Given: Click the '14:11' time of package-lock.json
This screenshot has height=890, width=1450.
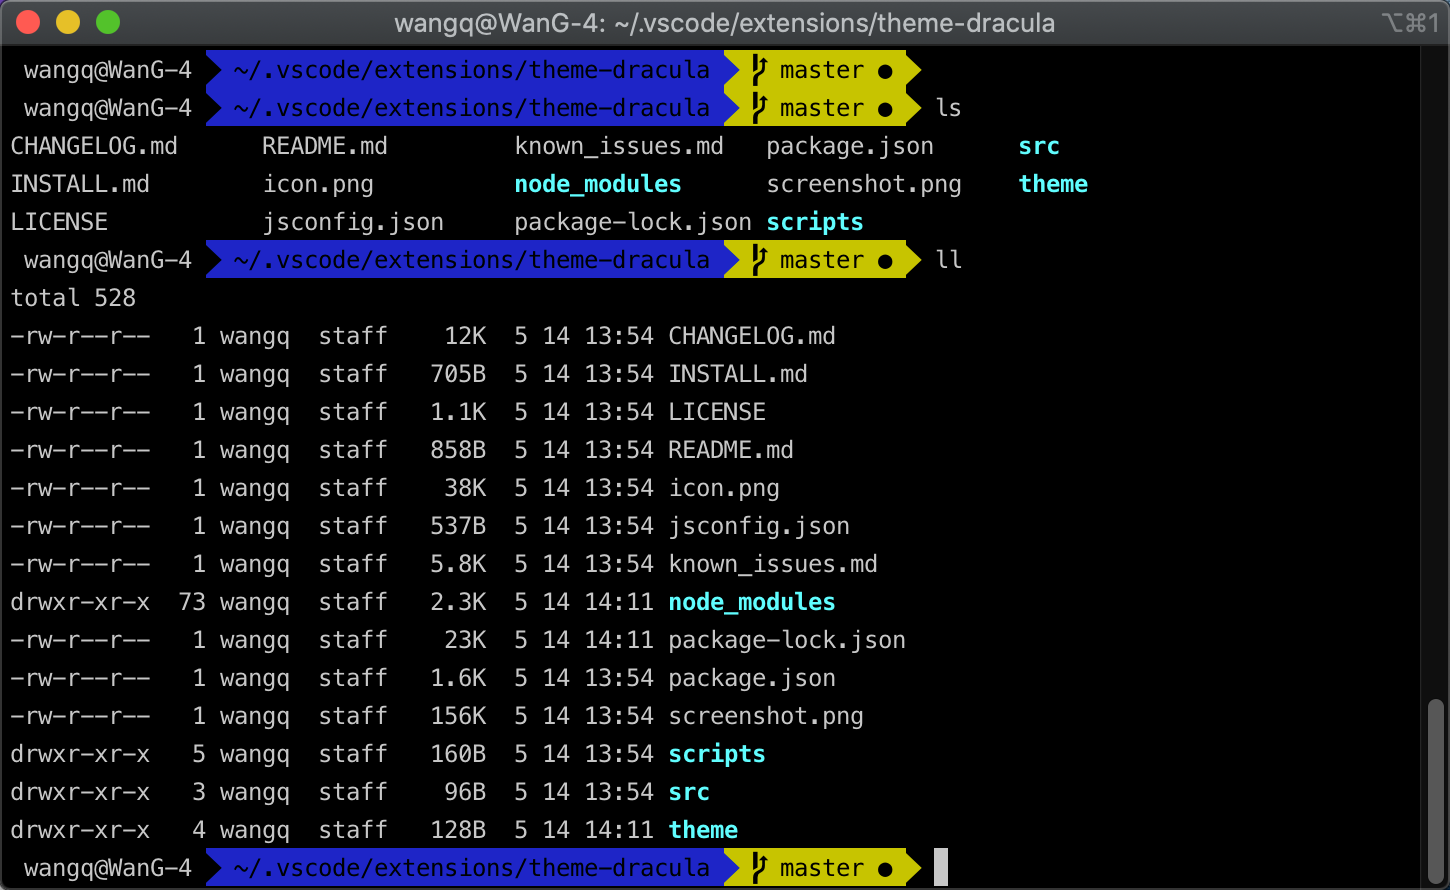Looking at the screenshot, I should pos(619,640).
